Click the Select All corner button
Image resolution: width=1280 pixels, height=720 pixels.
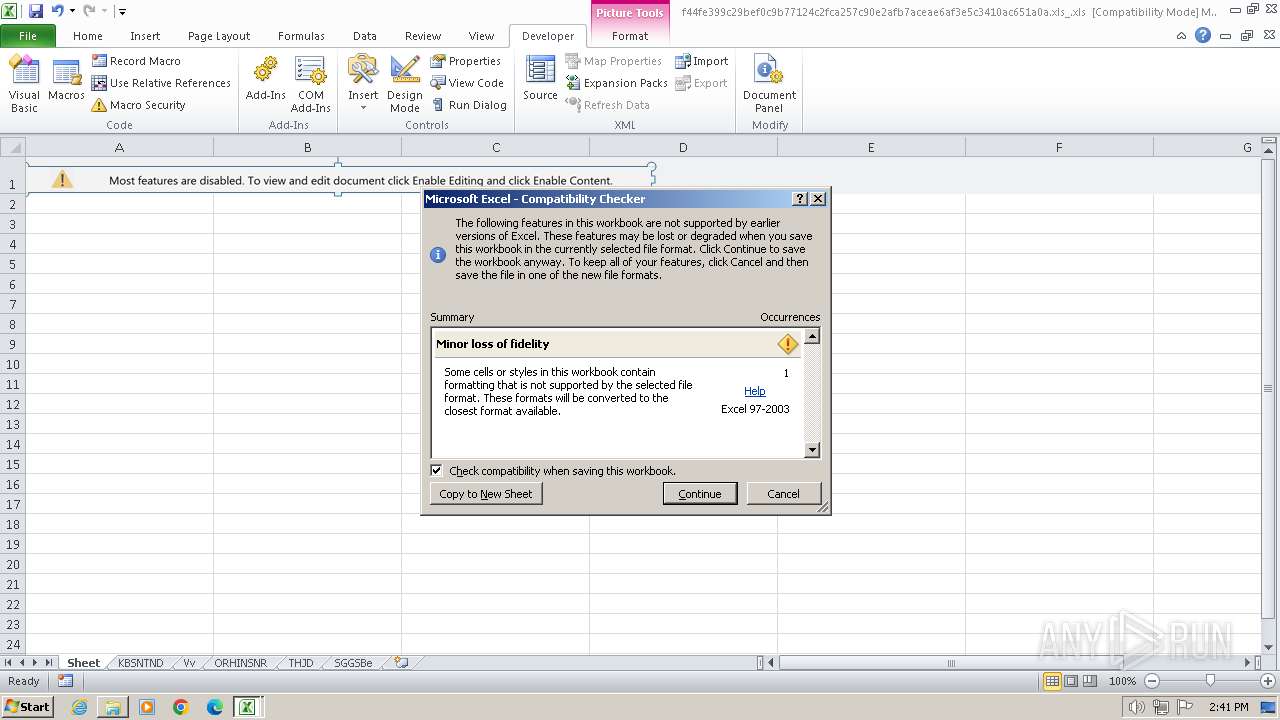tap(12, 147)
